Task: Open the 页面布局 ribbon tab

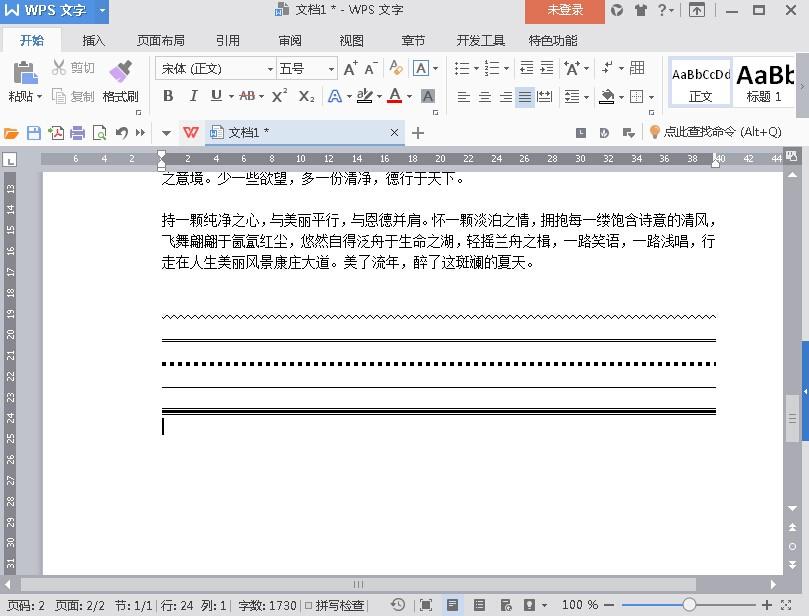Action: [x=160, y=40]
